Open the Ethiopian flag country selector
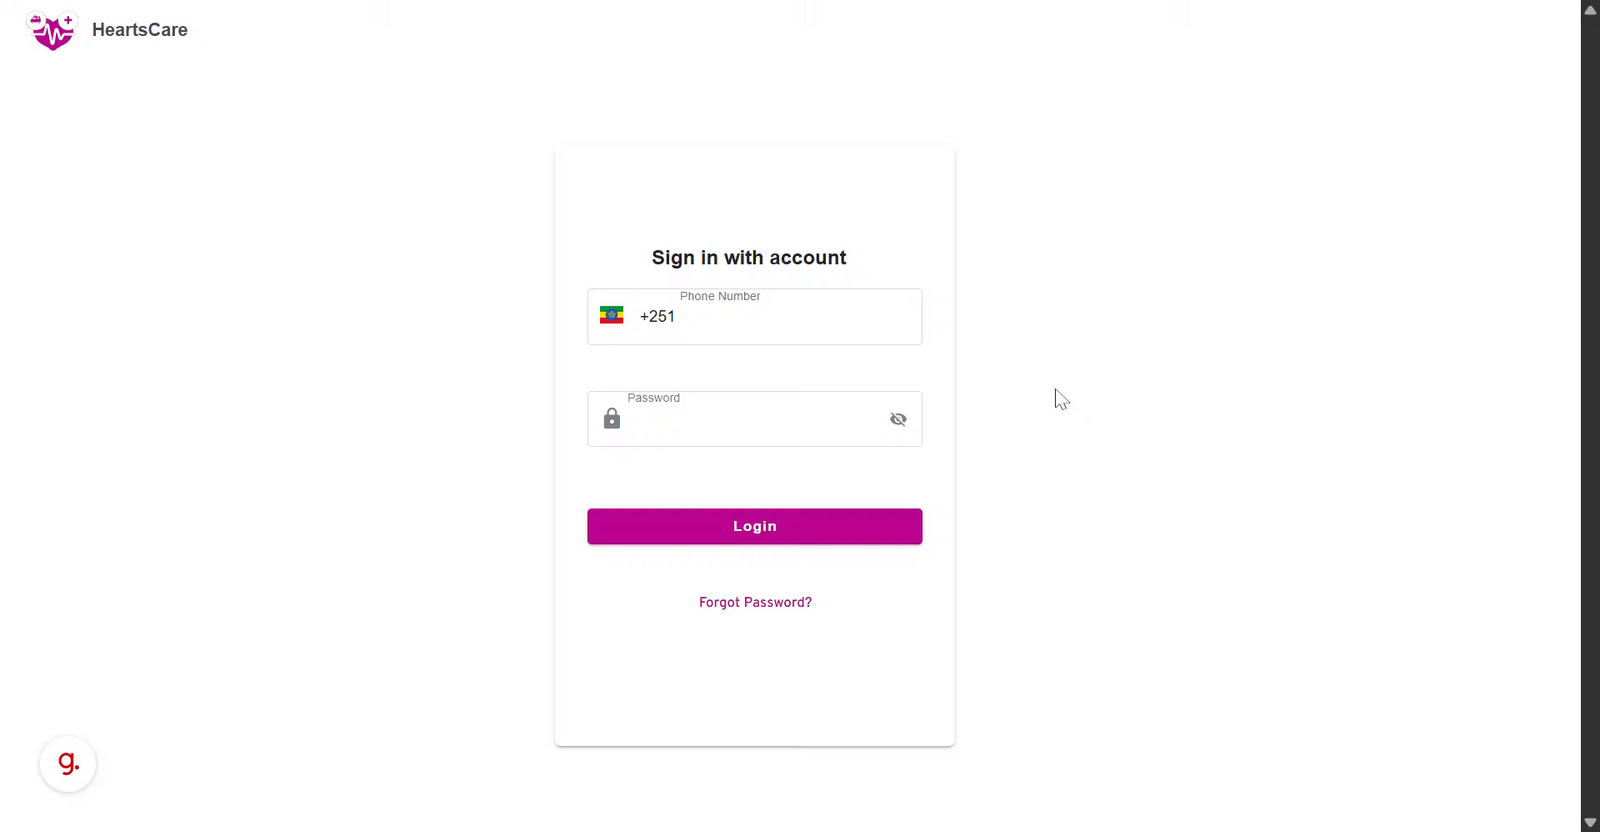The image size is (1600, 832). pyautogui.click(x=611, y=316)
